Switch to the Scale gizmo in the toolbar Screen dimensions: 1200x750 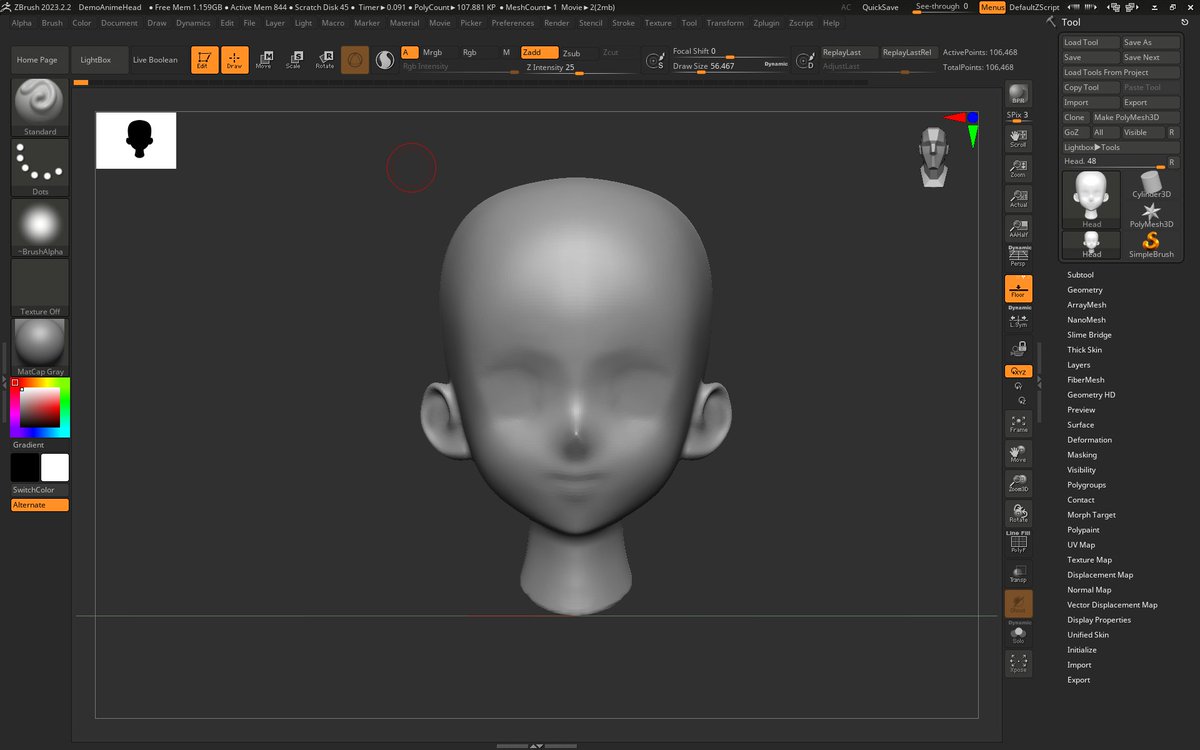[x=295, y=60]
